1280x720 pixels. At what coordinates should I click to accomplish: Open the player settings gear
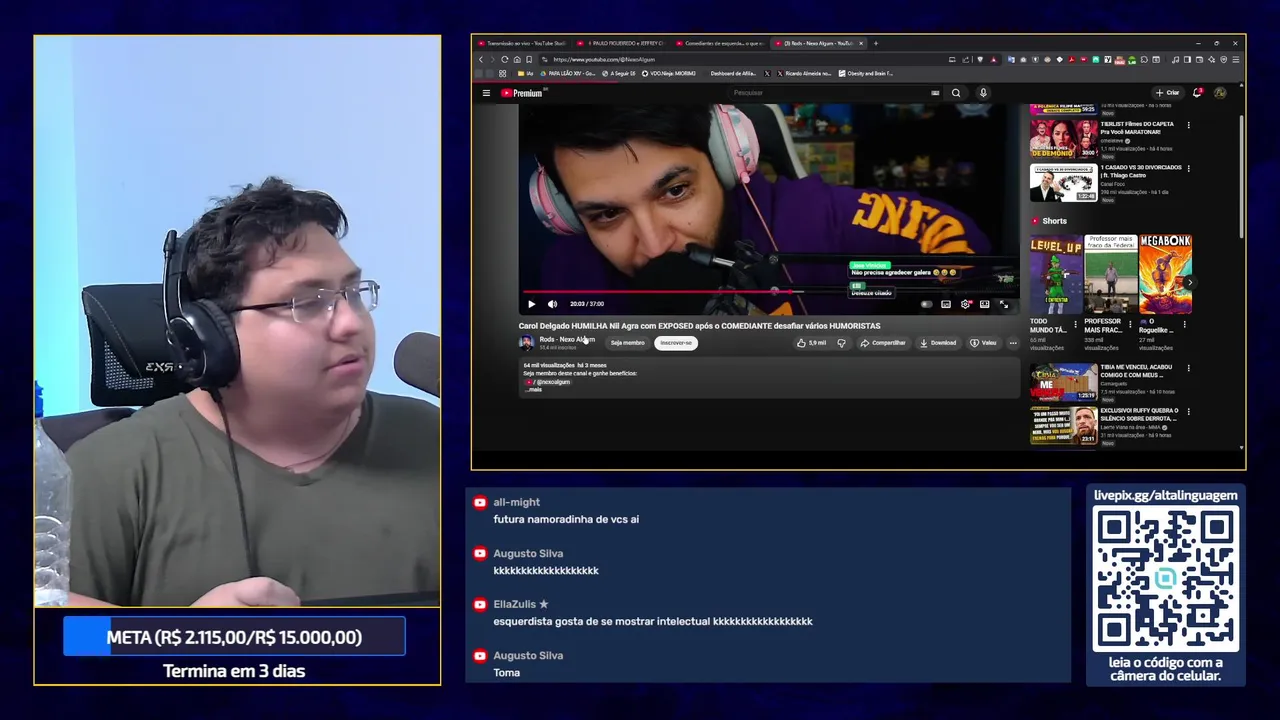click(x=965, y=304)
